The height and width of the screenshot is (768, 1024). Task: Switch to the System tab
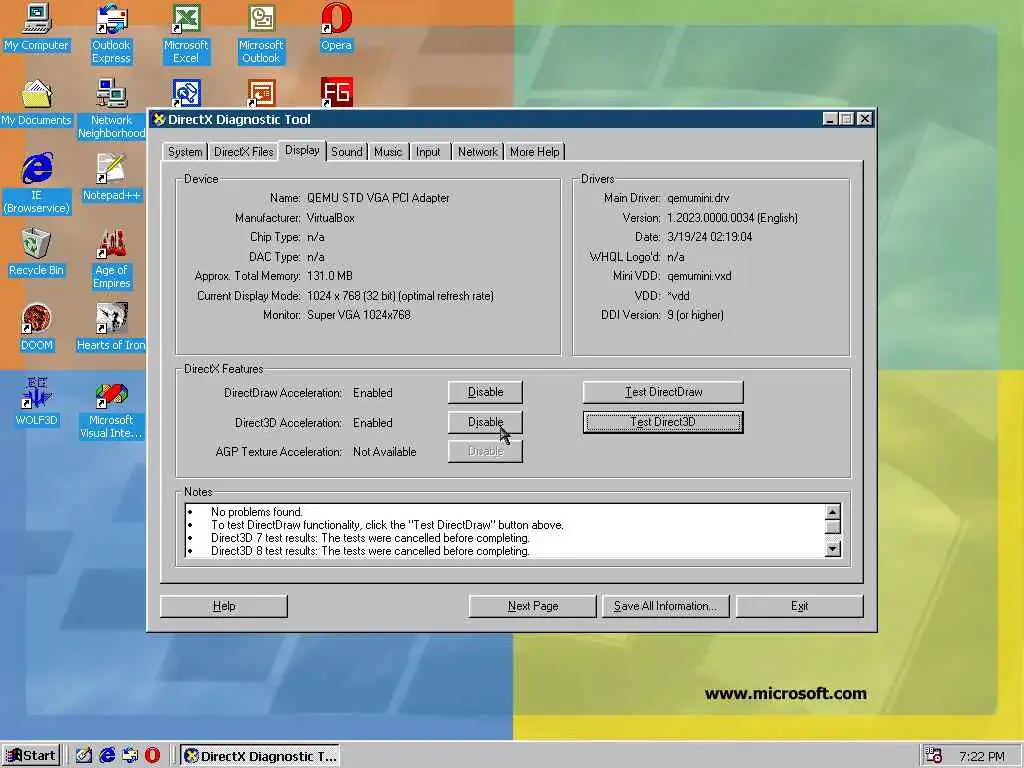185,152
